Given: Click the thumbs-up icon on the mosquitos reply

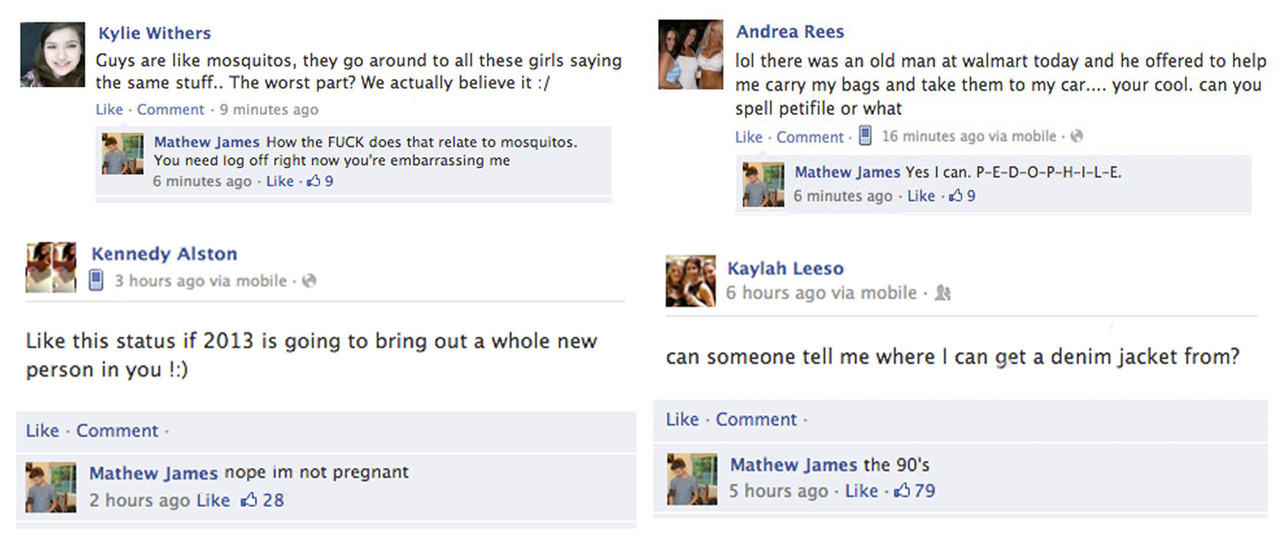Looking at the screenshot, I should point(313,181).
